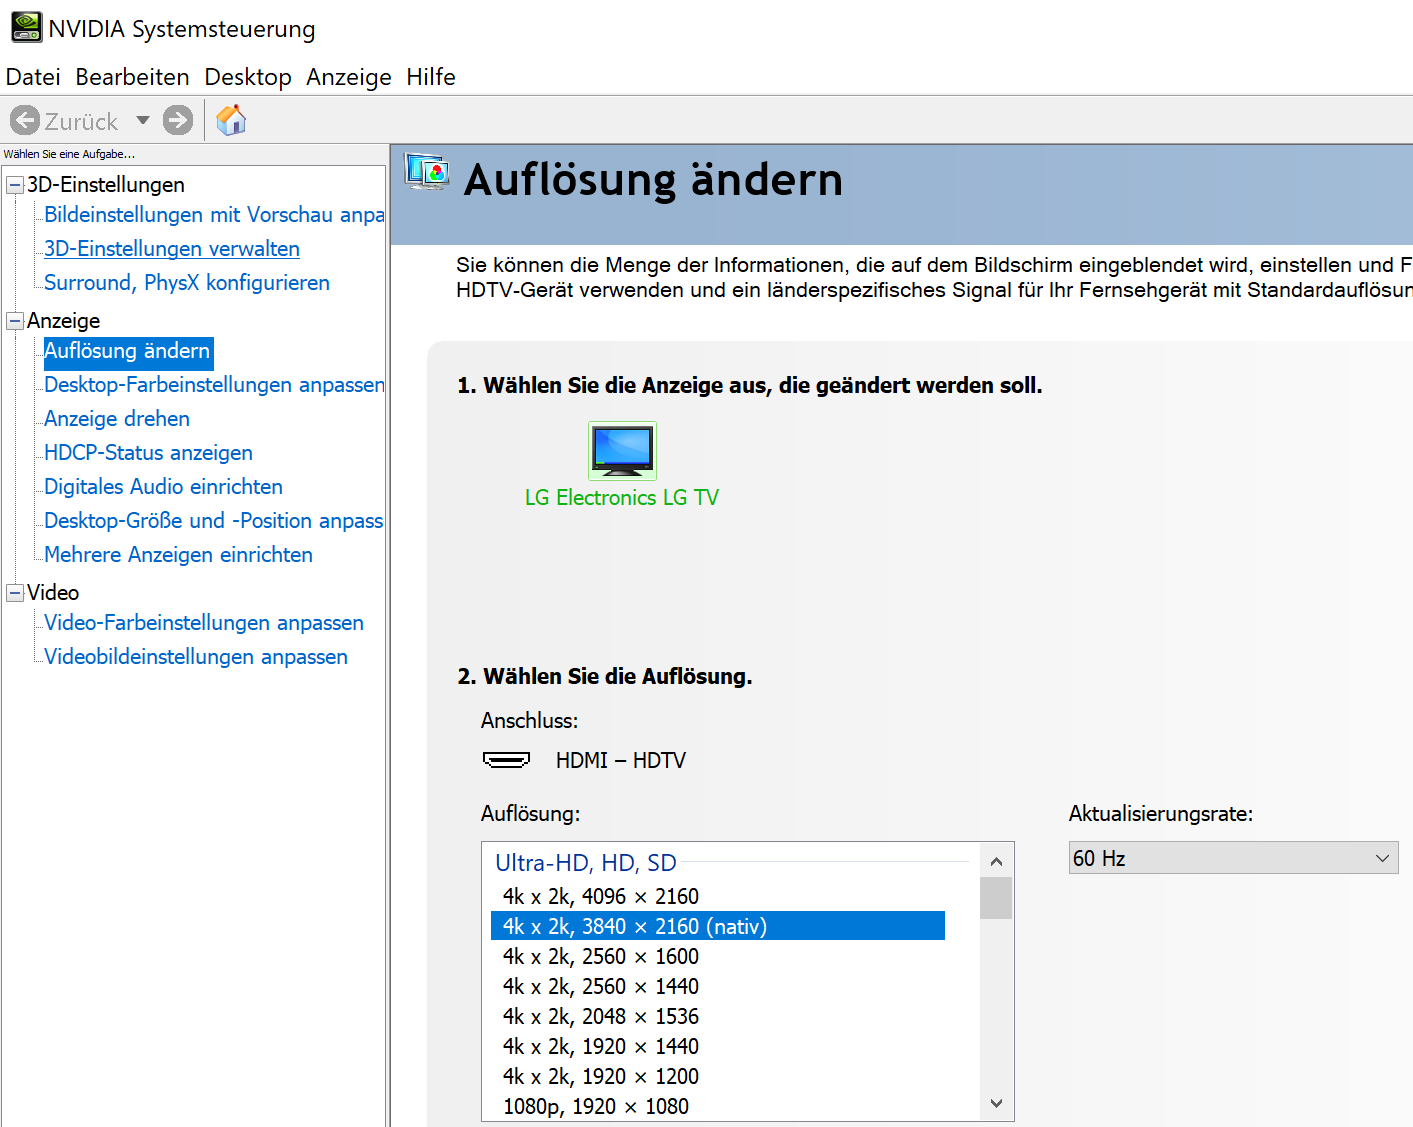The image size is (1413, 1127).
Task: Open Surround, PhysX konfigurieren
Action: (187, 283)
